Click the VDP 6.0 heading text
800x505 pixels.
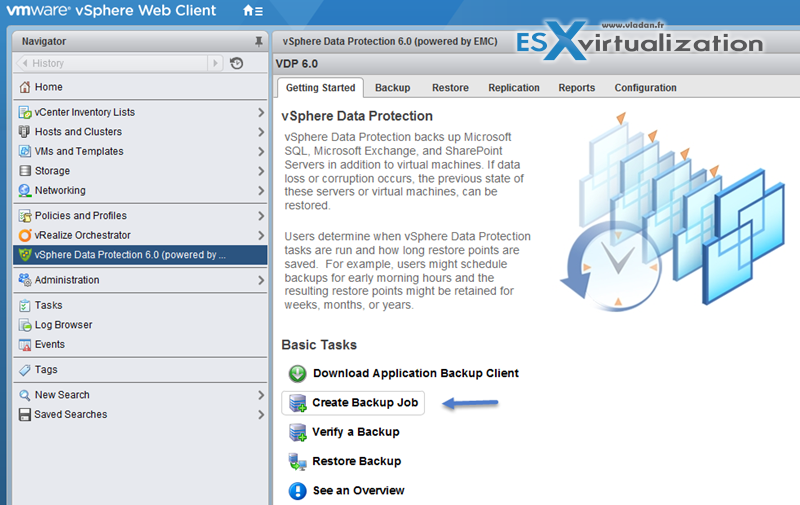click(296, 64)
